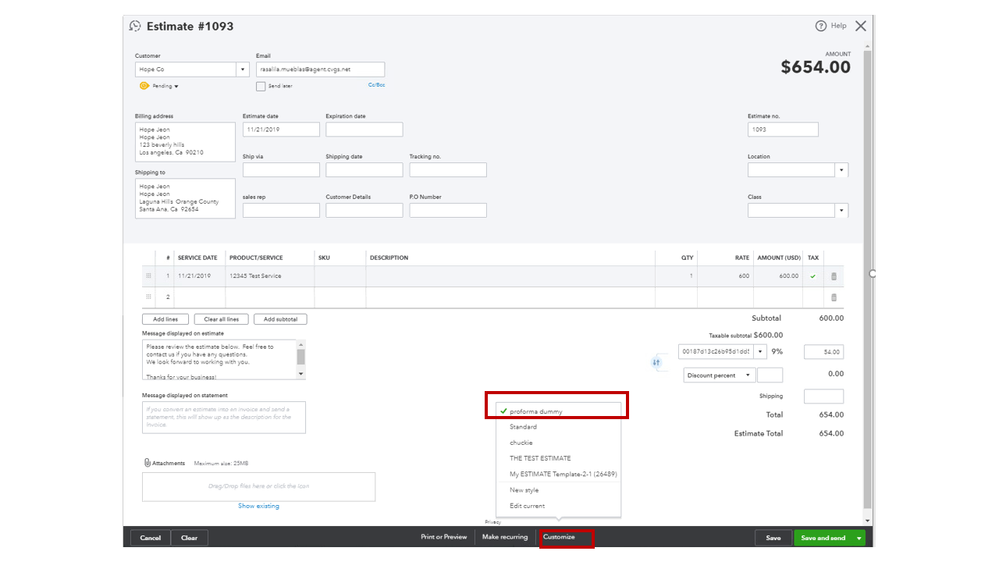999x562 pixels.
Task: Toggle the tax checkmark on line 1
Action: click(812, 276)
